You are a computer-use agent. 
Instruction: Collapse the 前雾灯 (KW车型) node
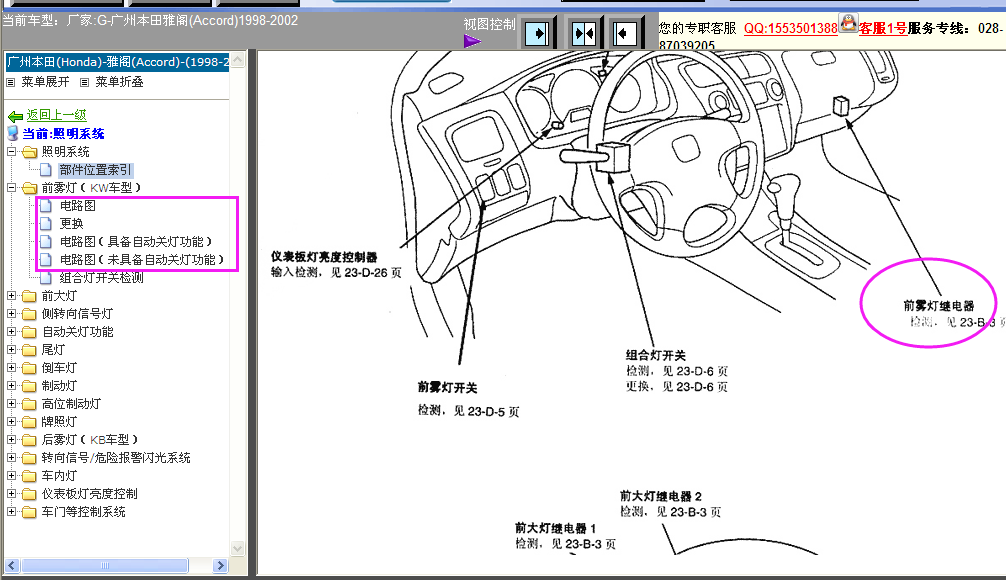[12, 188]
